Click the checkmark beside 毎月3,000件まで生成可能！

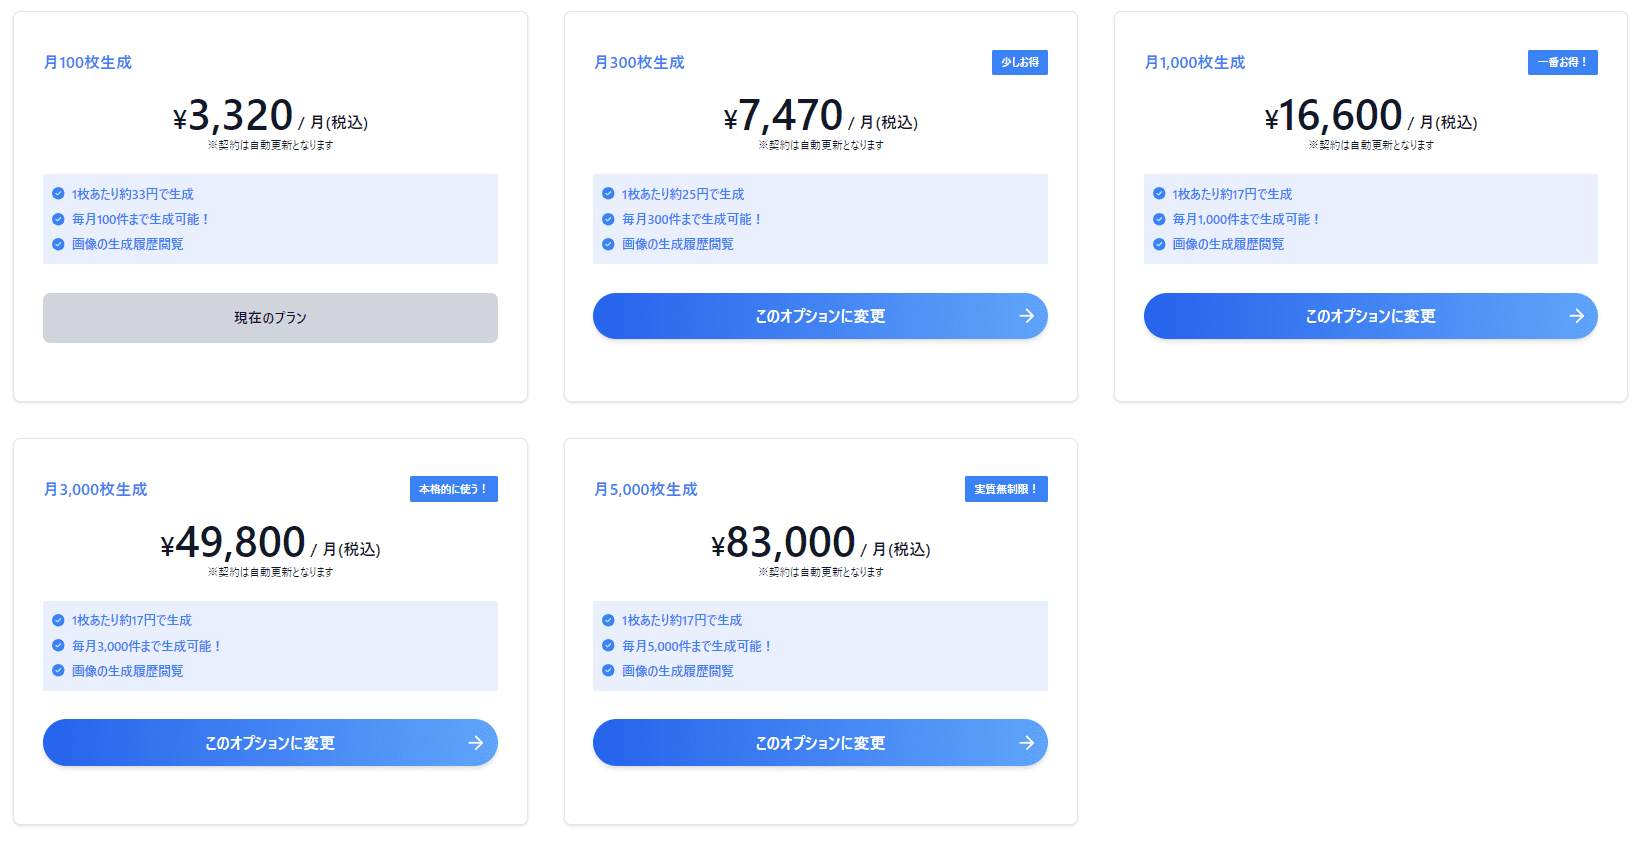tap(58, 646)
